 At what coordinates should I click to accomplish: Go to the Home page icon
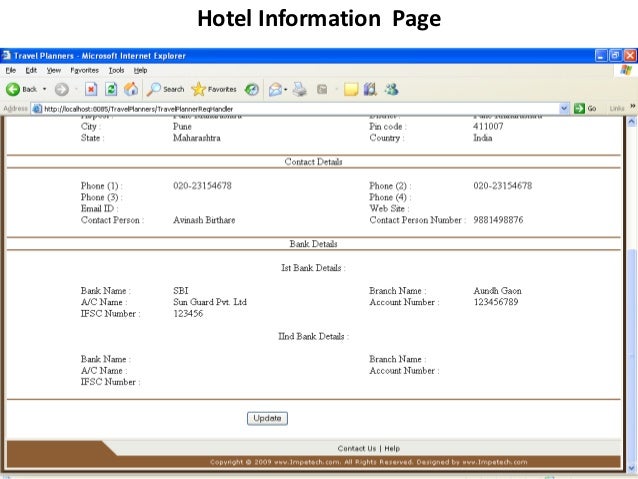[x=130, y=89]
